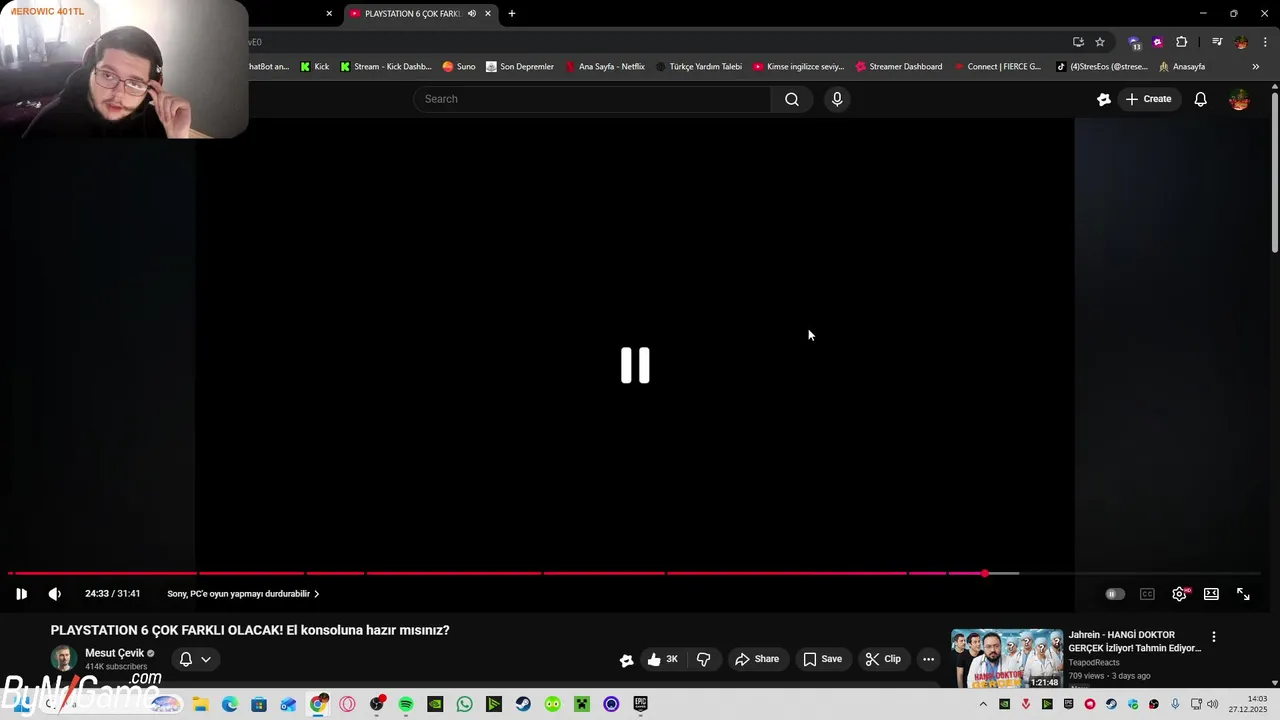
Task: Show more bookmarks chevron
Action: [1256, 67]
